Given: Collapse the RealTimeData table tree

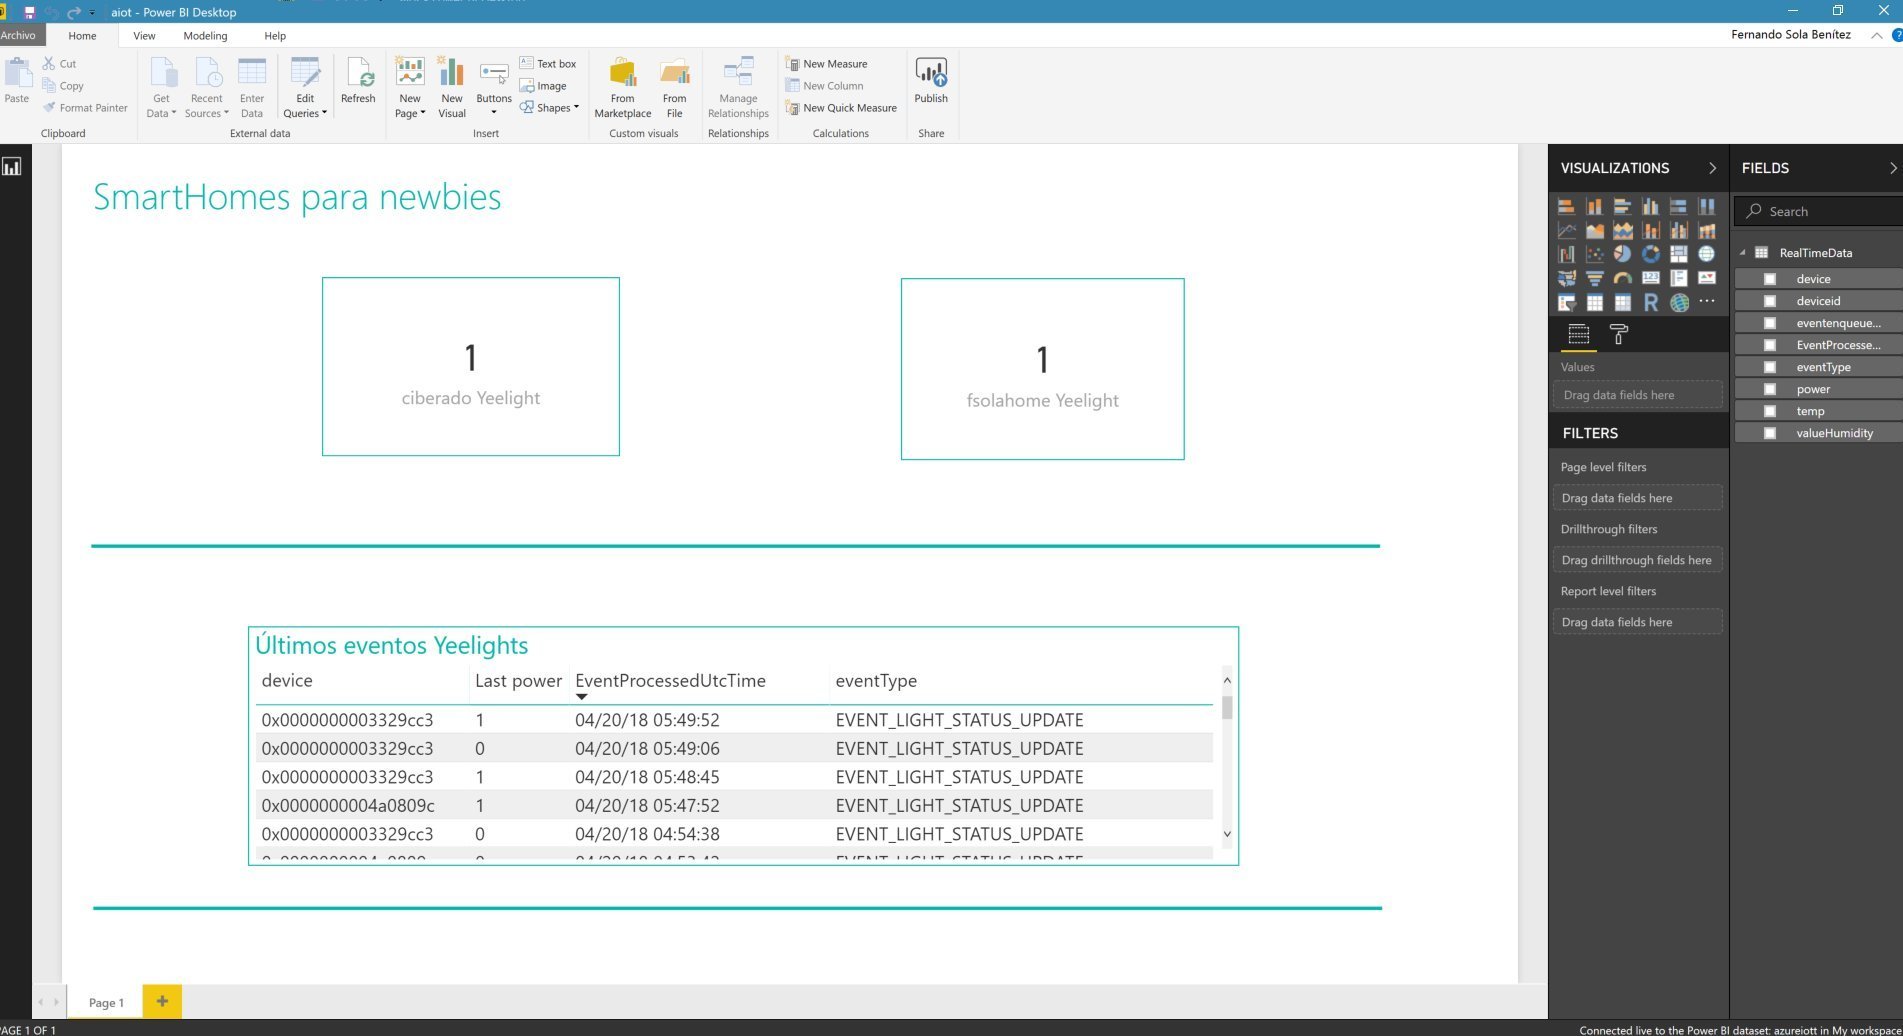Looking at the screenshot, I should [x=1743, y=253].
